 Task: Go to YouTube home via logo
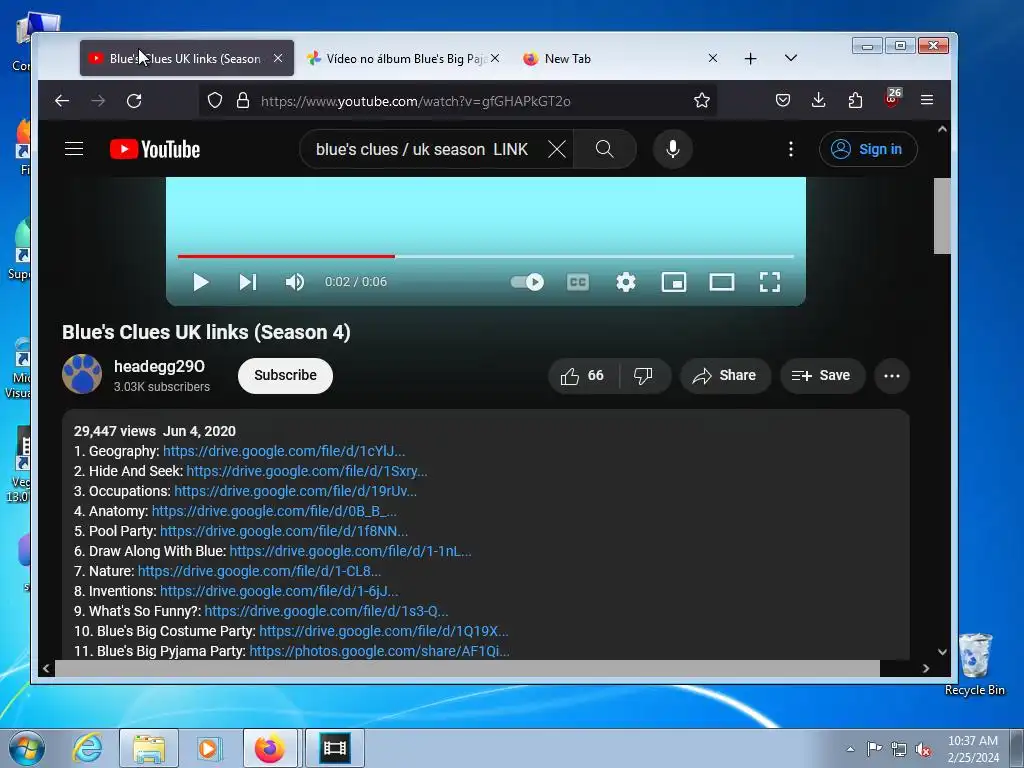(155, 150)
